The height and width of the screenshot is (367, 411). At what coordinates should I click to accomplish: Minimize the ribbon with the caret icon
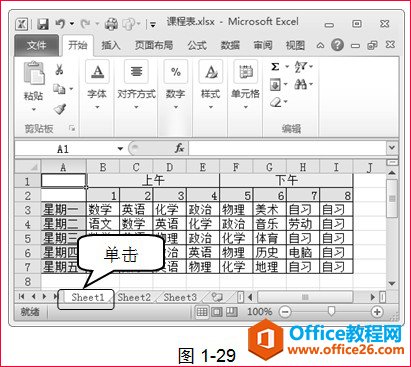coord(320,45)
